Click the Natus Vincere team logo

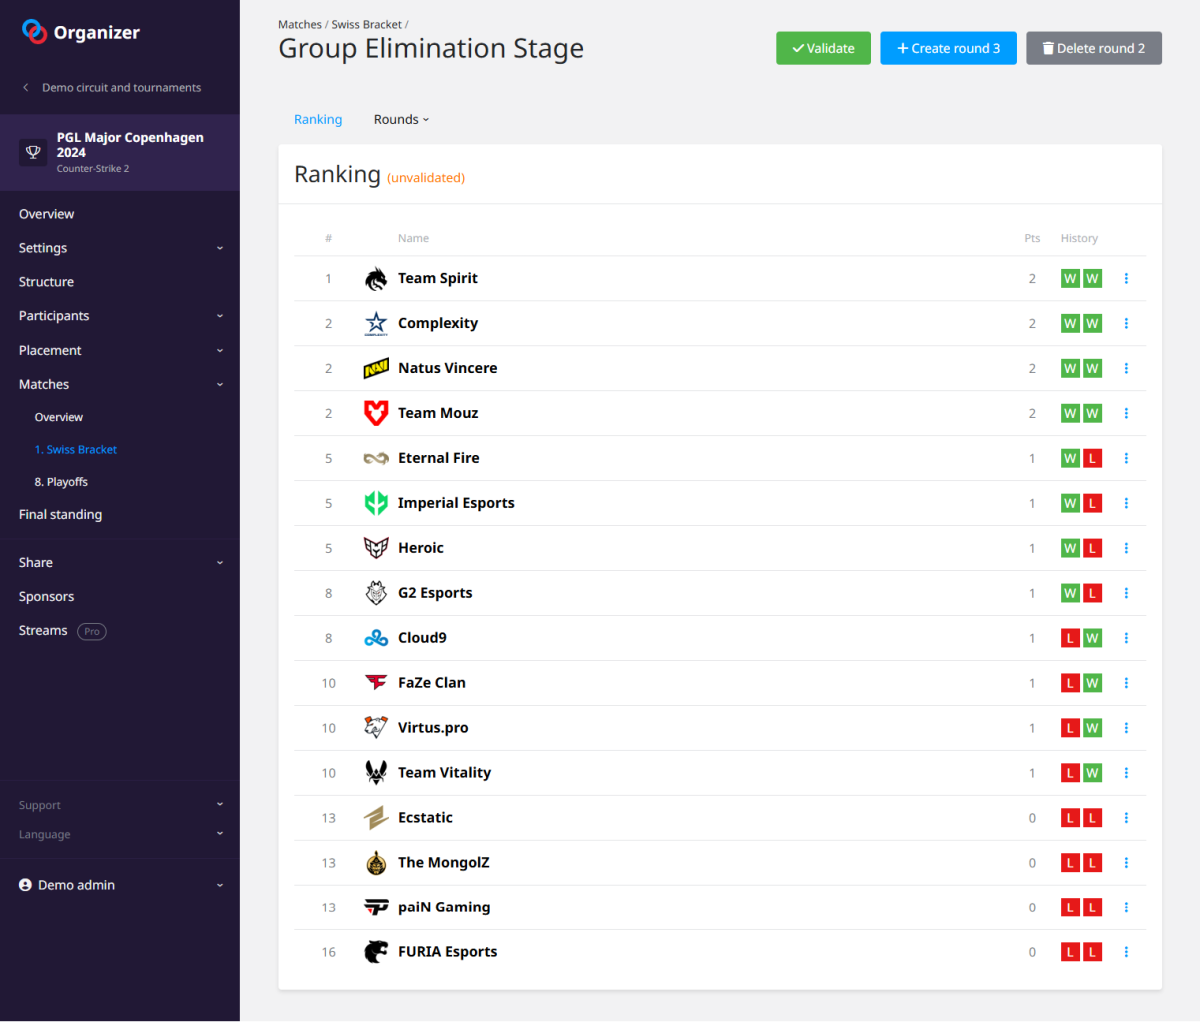coord(376,369)
